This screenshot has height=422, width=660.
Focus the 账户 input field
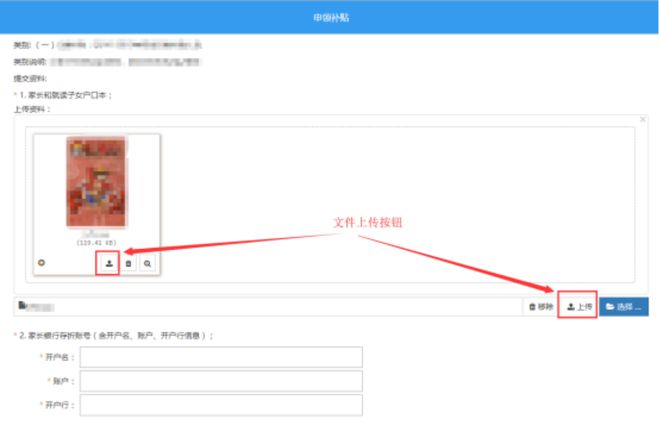pos(221,381)
